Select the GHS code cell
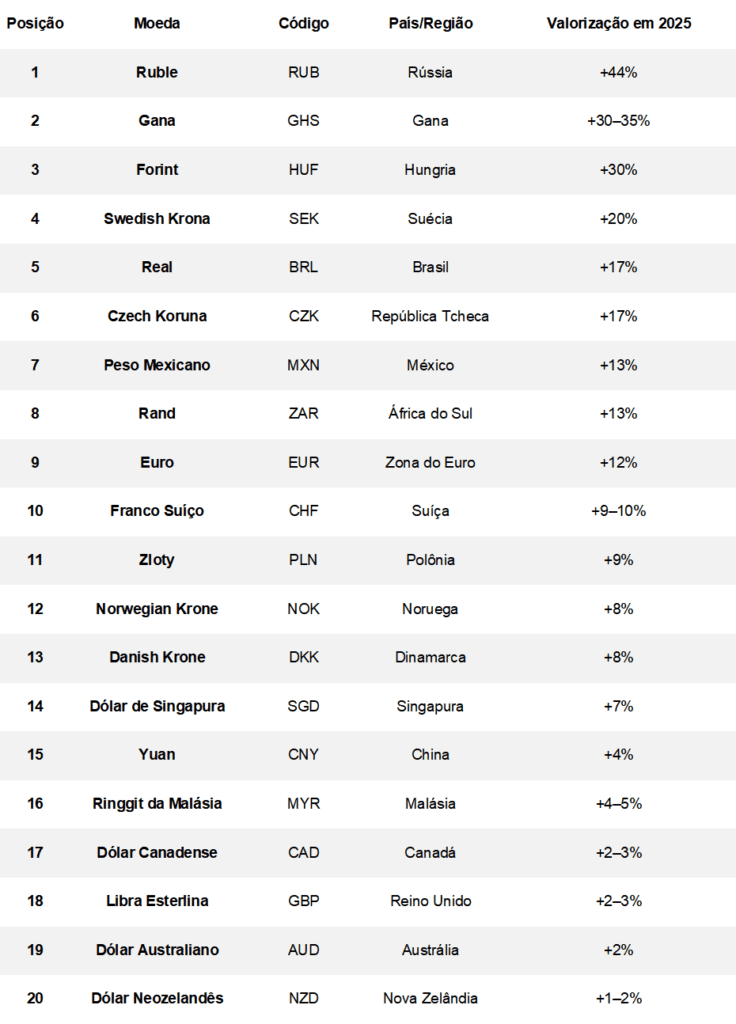Viewport: 736px width, 1024px height. (303, 121)
